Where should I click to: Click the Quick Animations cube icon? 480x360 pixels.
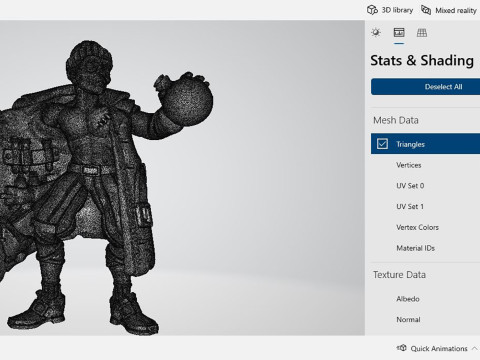(402, 348)
